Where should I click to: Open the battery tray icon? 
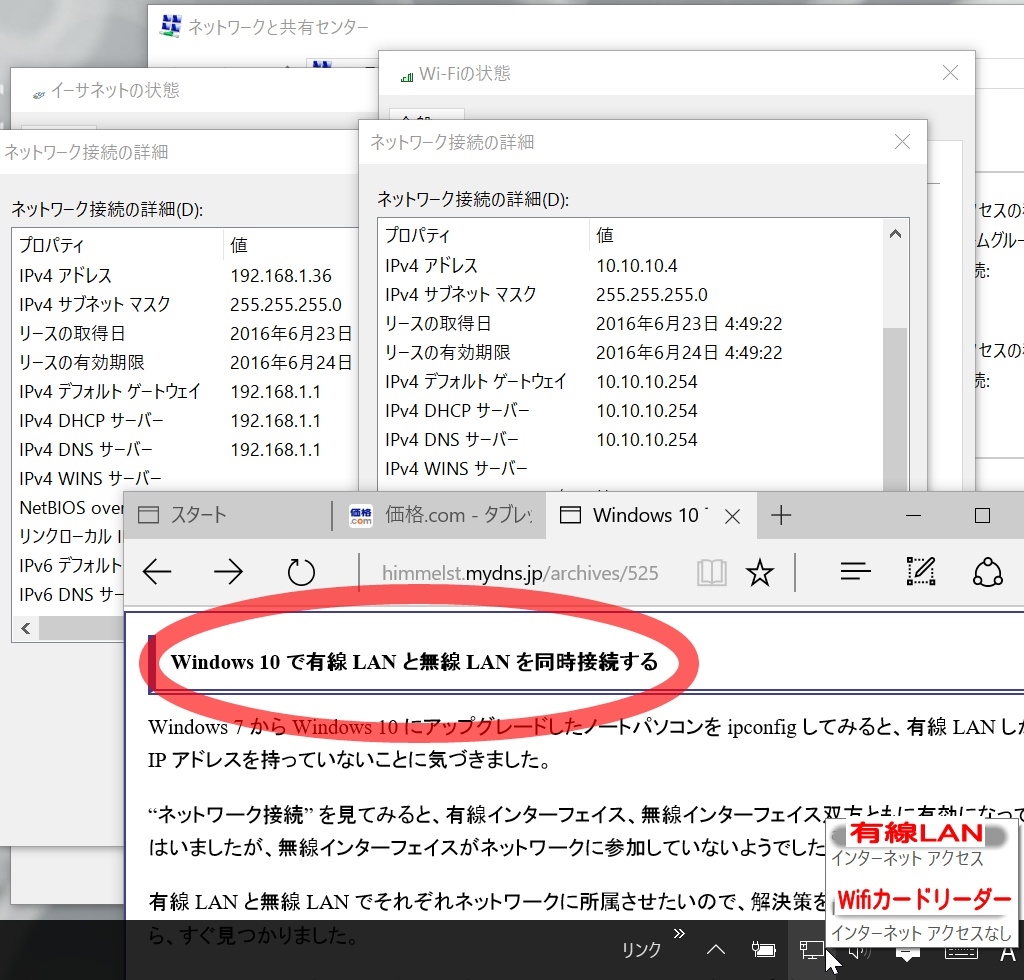click(x=763, y=949)
